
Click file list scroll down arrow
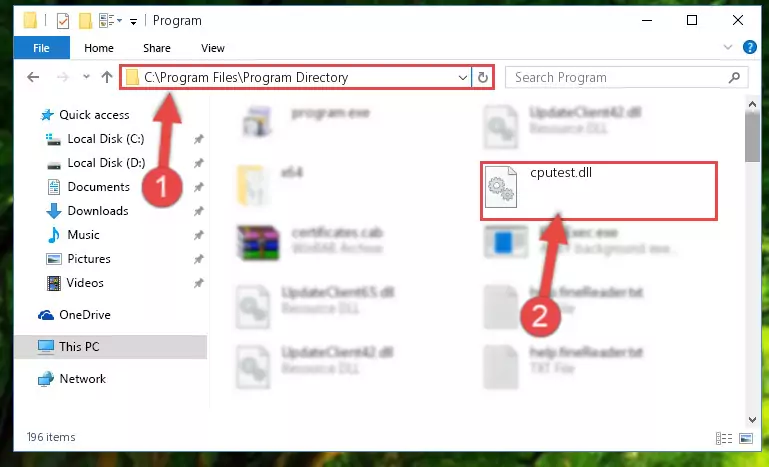(x=752, y=420)
